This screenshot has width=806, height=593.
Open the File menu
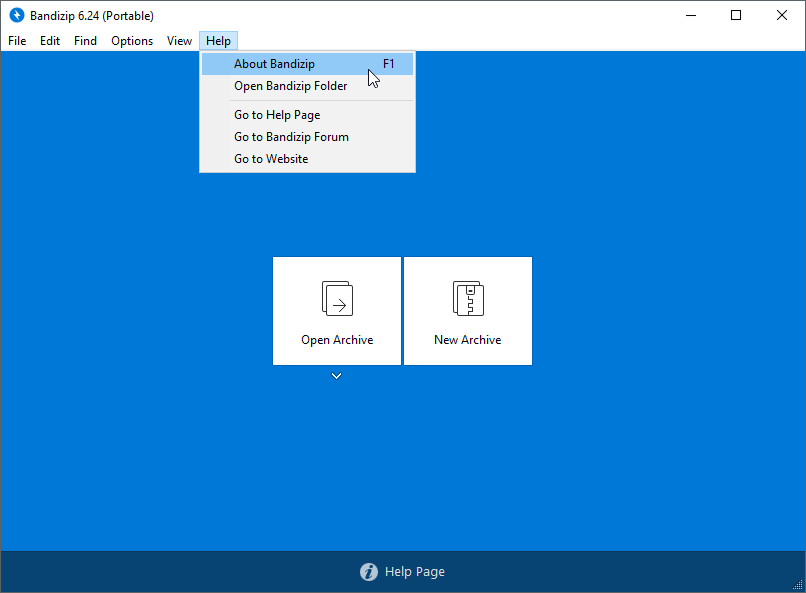click(x=17, y=41)
